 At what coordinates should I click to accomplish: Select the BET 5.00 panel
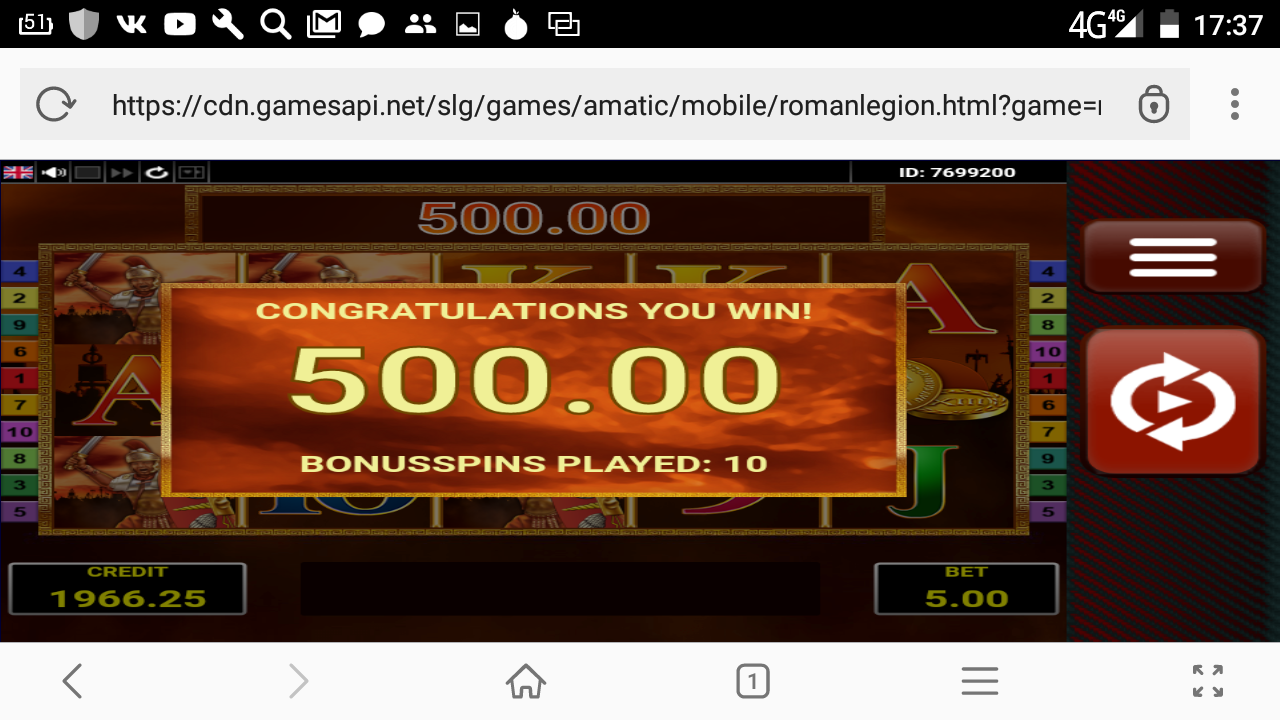pyautogui.click(x=966, y=588)
